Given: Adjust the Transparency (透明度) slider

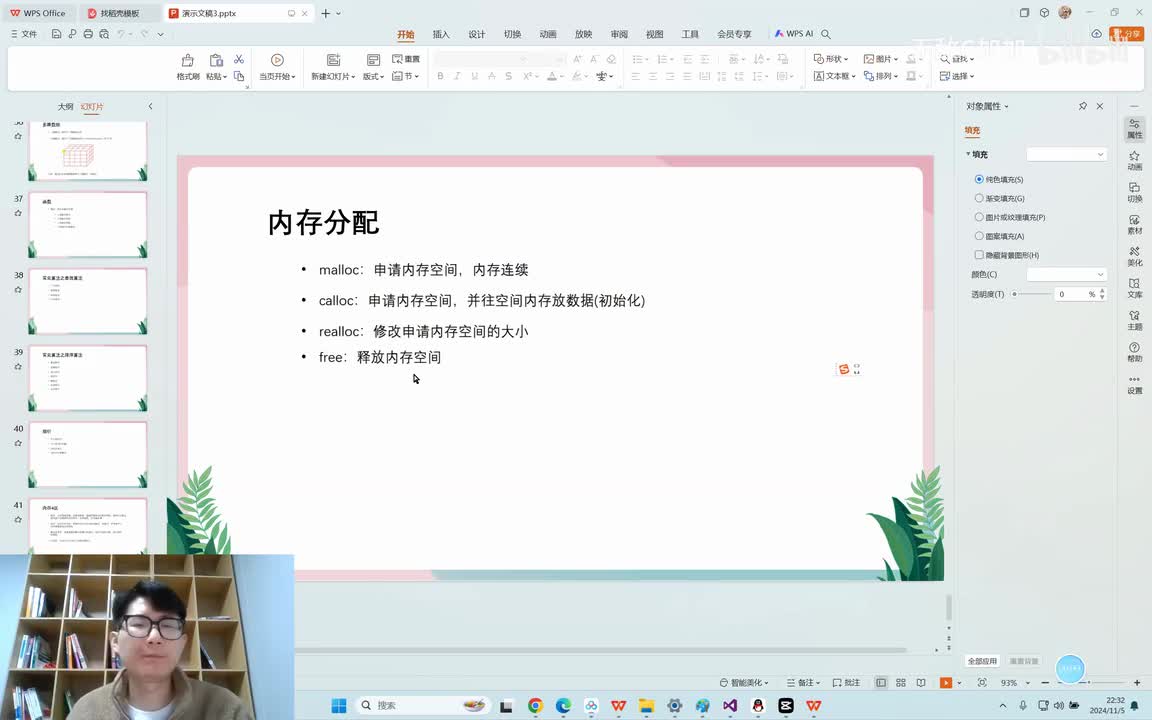Looking at the screenshot, I should (1032, 294).
